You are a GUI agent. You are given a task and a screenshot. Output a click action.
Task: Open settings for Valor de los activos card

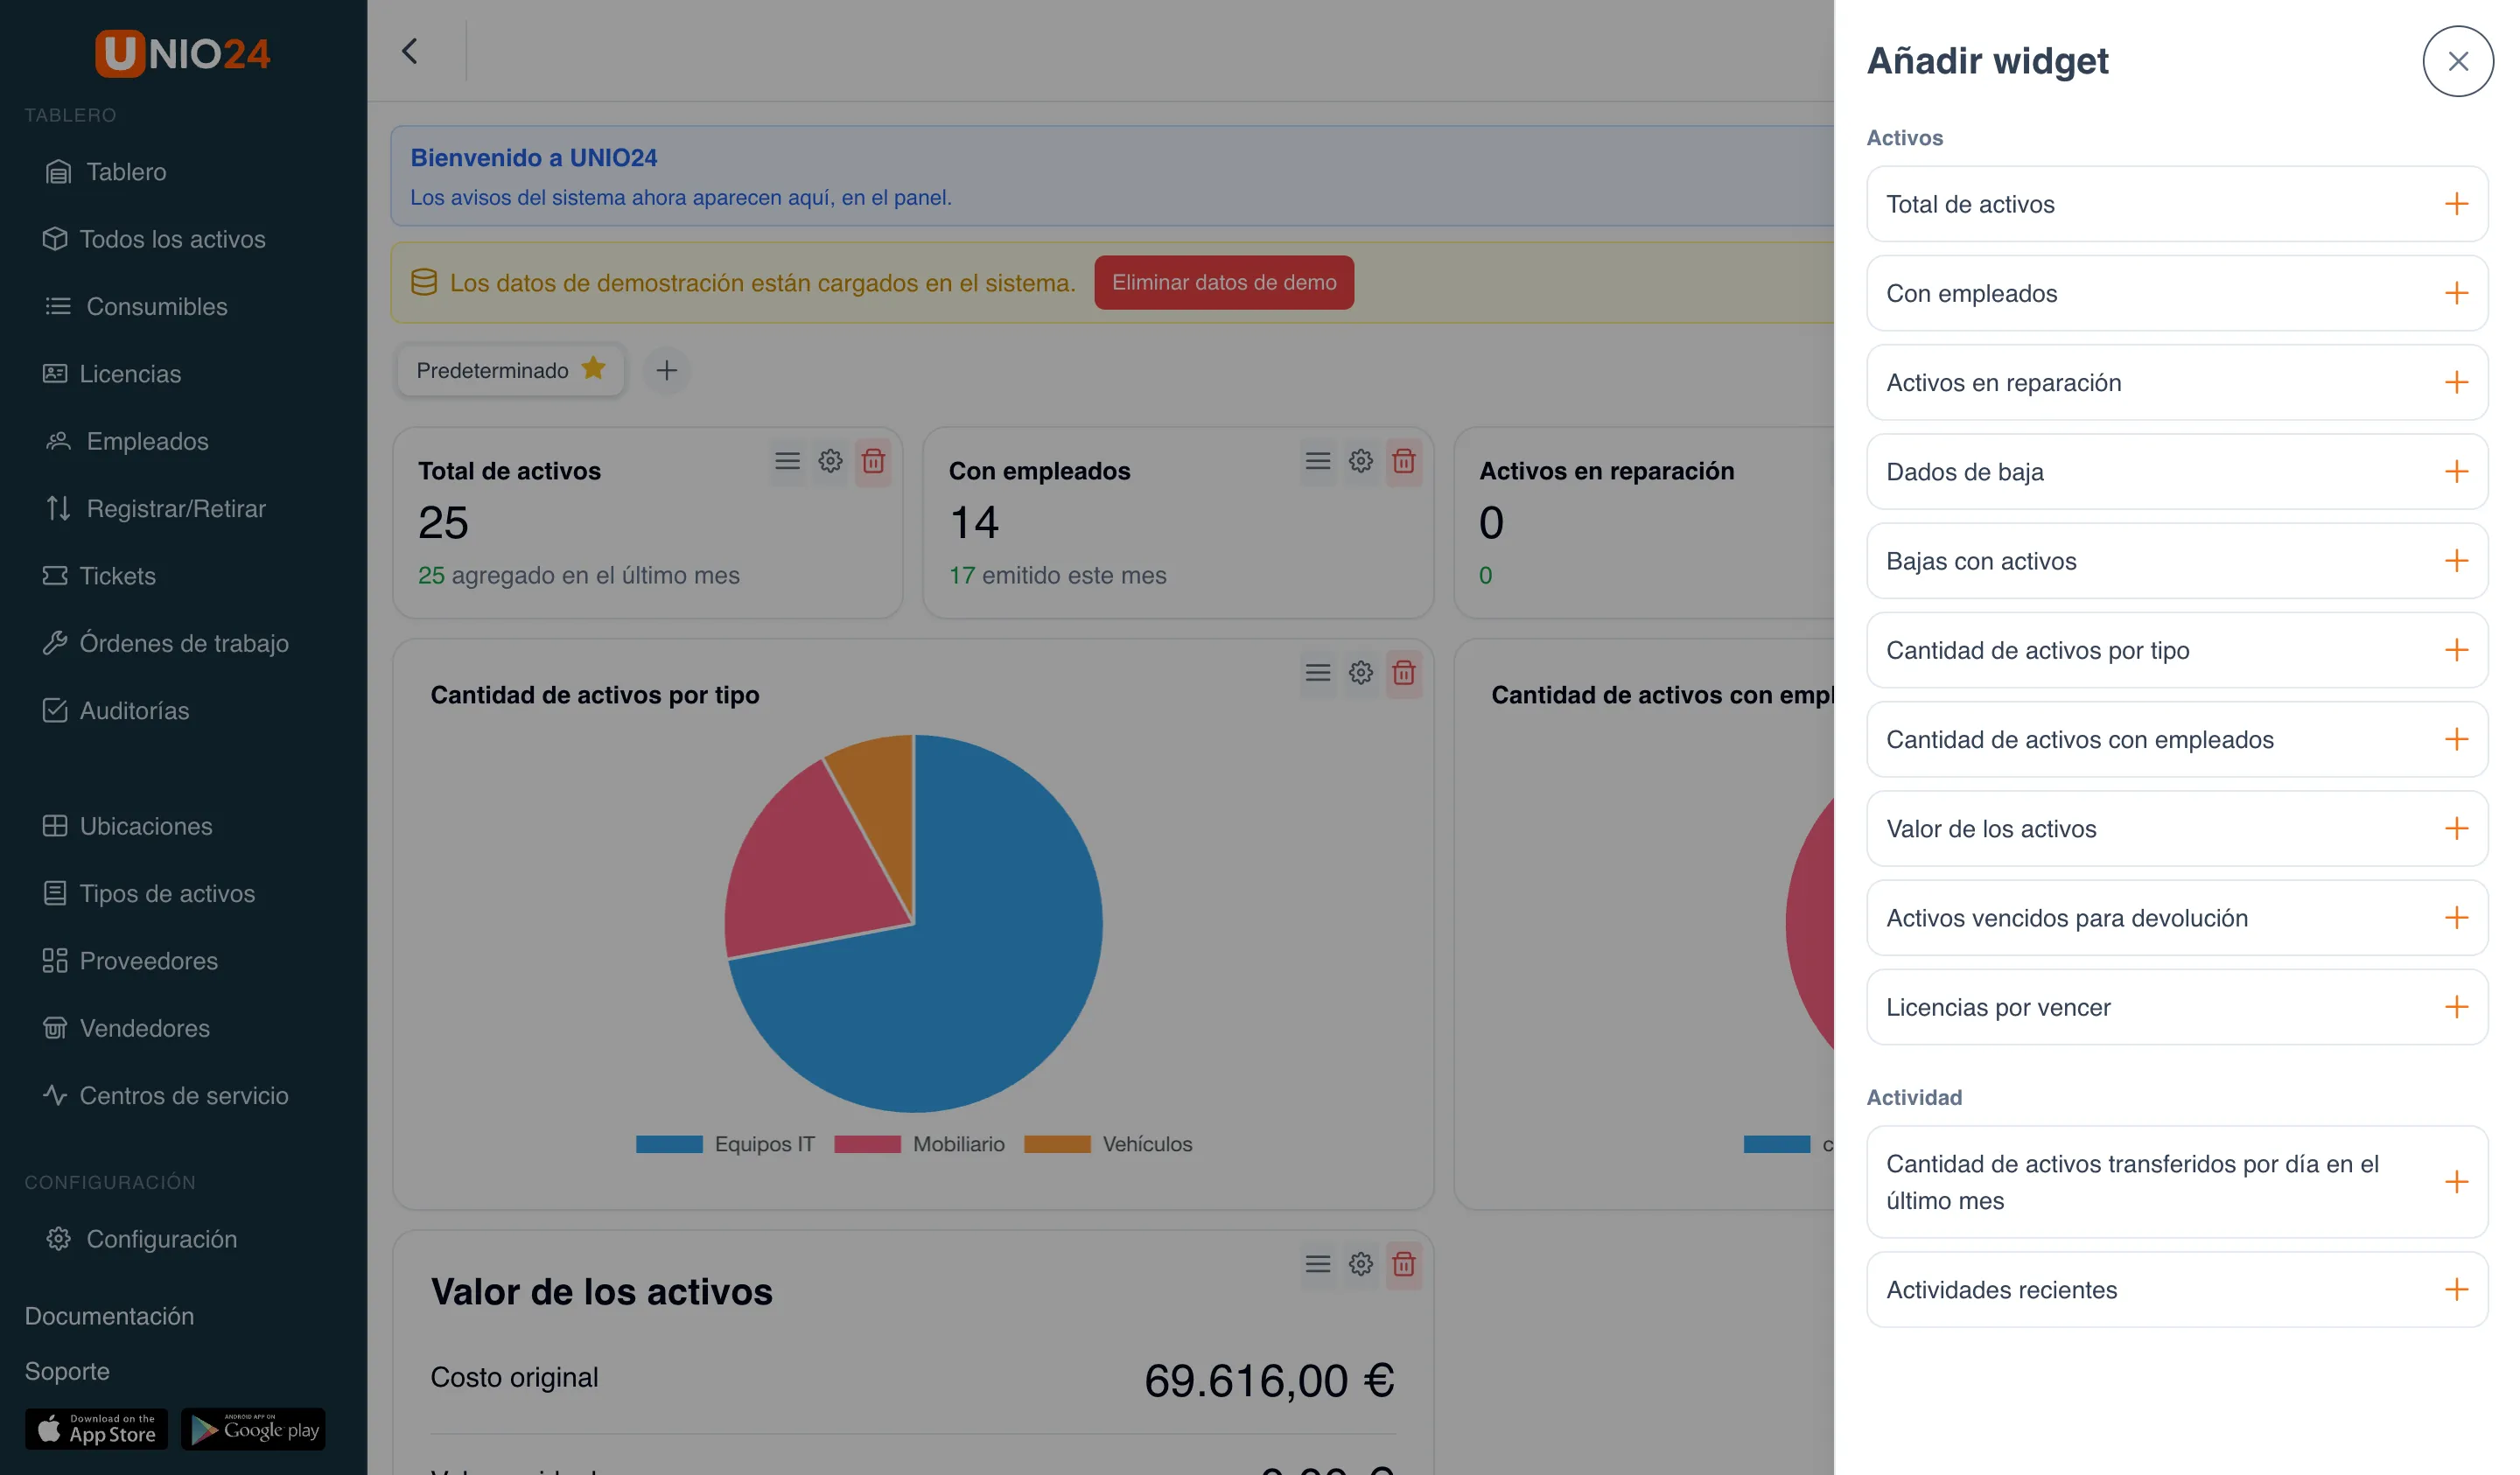tap(1360, 1264)
